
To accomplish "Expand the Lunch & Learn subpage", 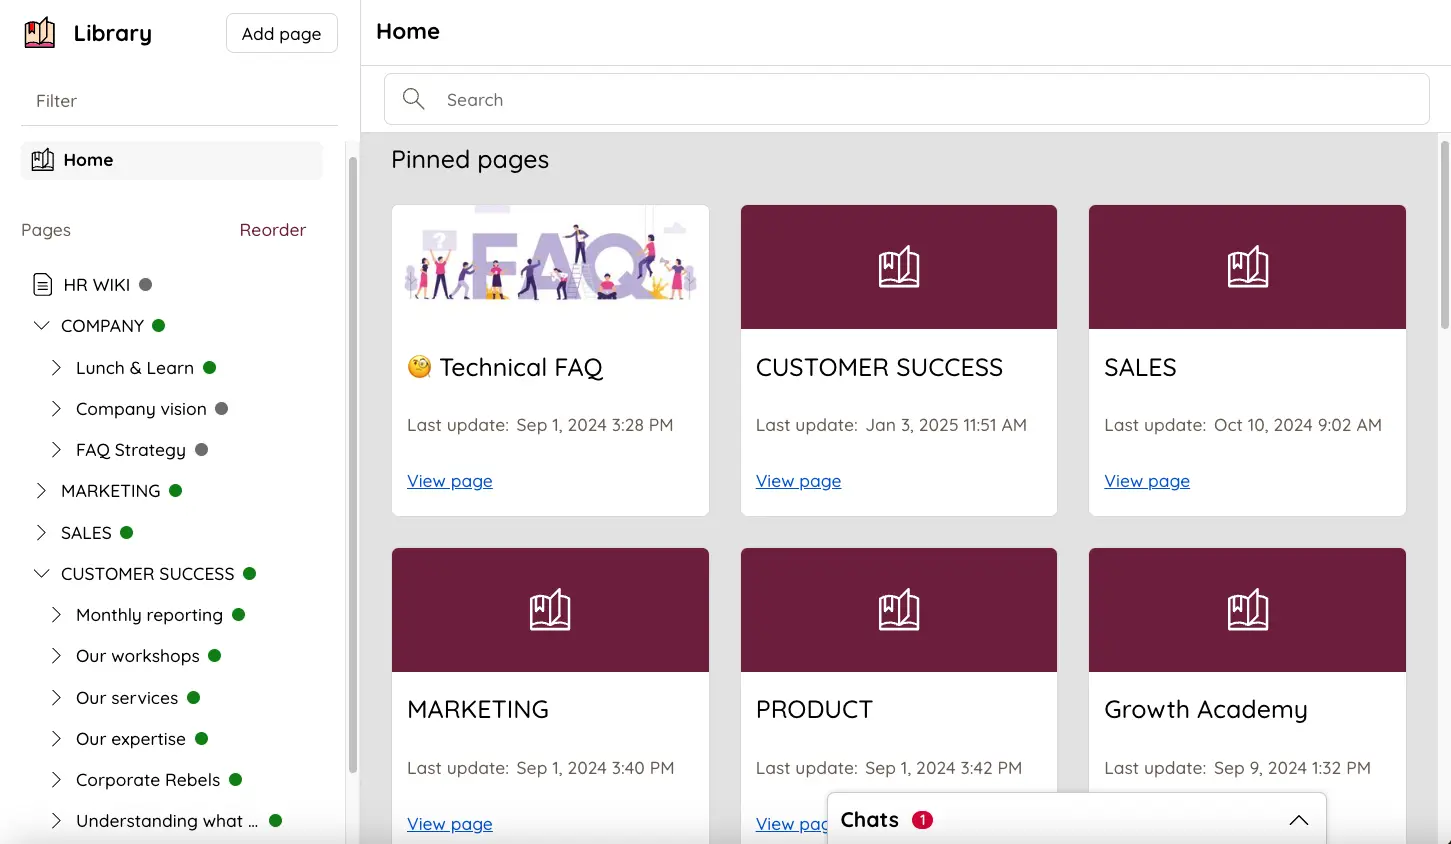I will [56, 368].
